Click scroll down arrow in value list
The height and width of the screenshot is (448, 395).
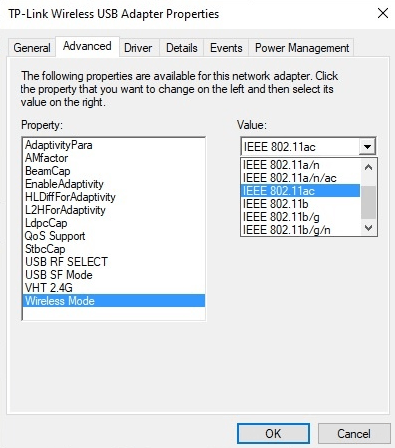click(x=368, y=228)
